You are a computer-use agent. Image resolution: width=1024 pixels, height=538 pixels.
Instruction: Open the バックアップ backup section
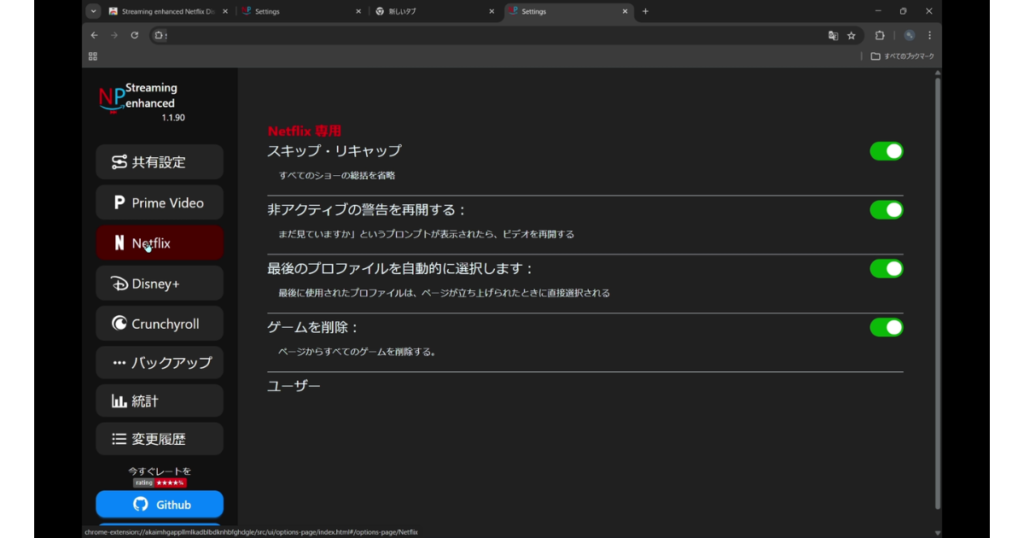[159, 363]
